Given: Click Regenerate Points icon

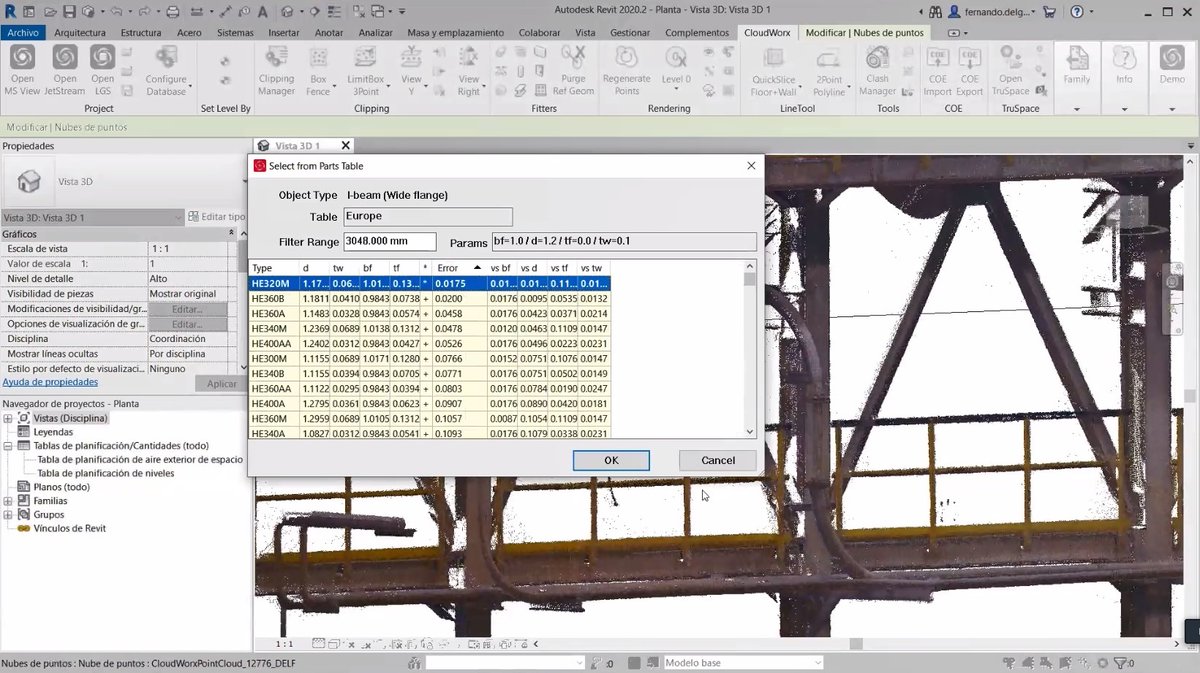Looking at the screenshot, I should pos(627,70).
